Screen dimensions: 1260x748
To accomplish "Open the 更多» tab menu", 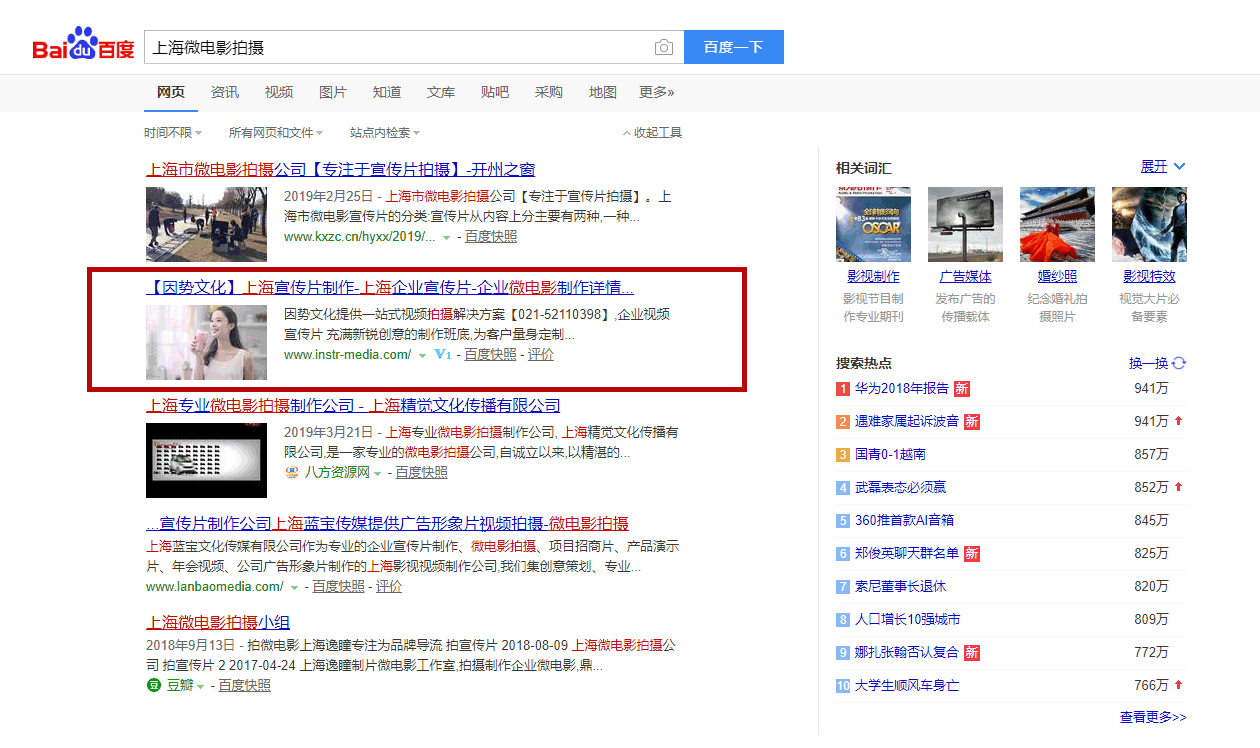I will (657, 92).
